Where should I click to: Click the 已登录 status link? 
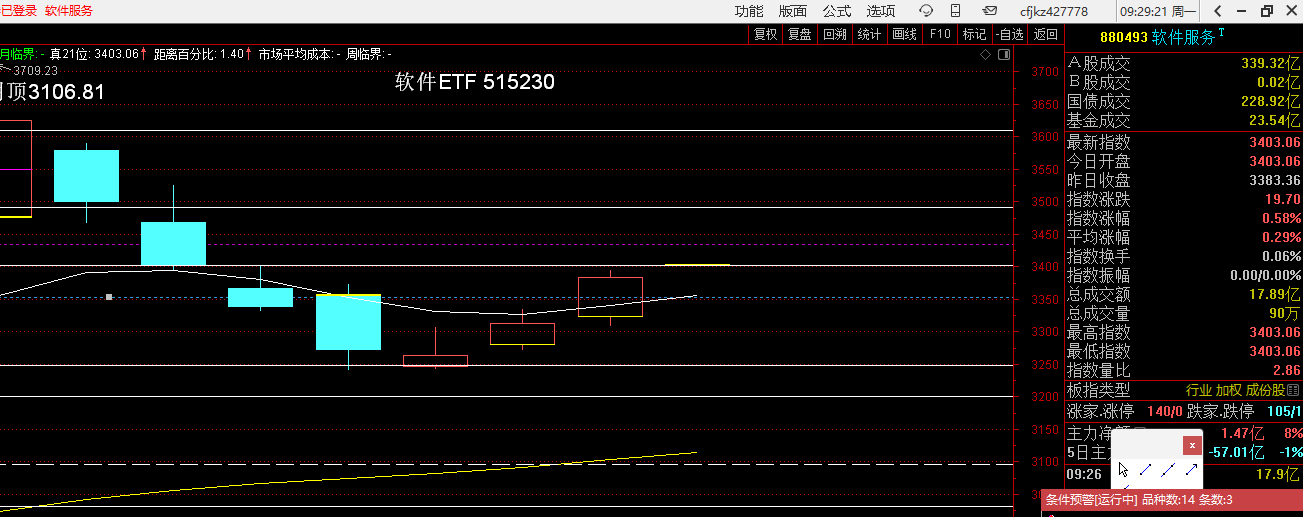[18, 11]
